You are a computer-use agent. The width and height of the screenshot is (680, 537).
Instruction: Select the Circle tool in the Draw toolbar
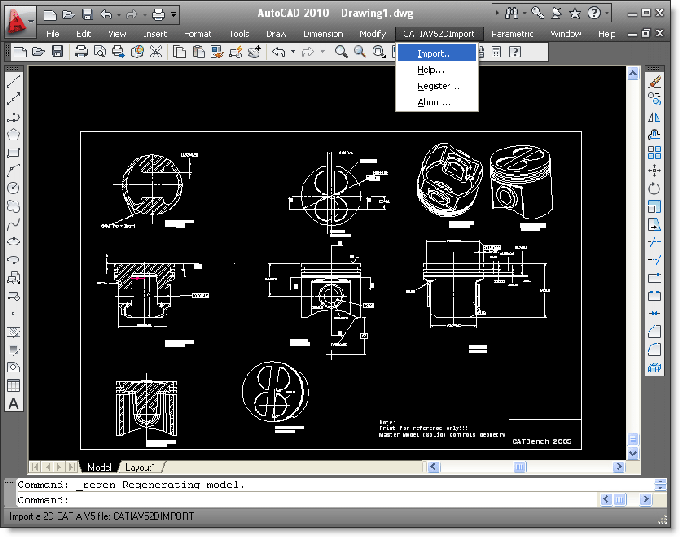13,188
